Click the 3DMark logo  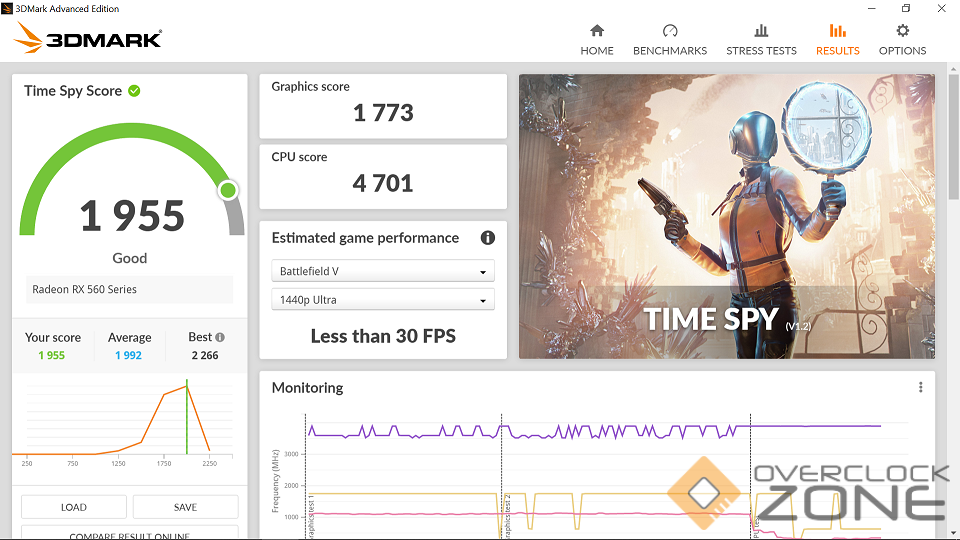[x=88, y=37]
